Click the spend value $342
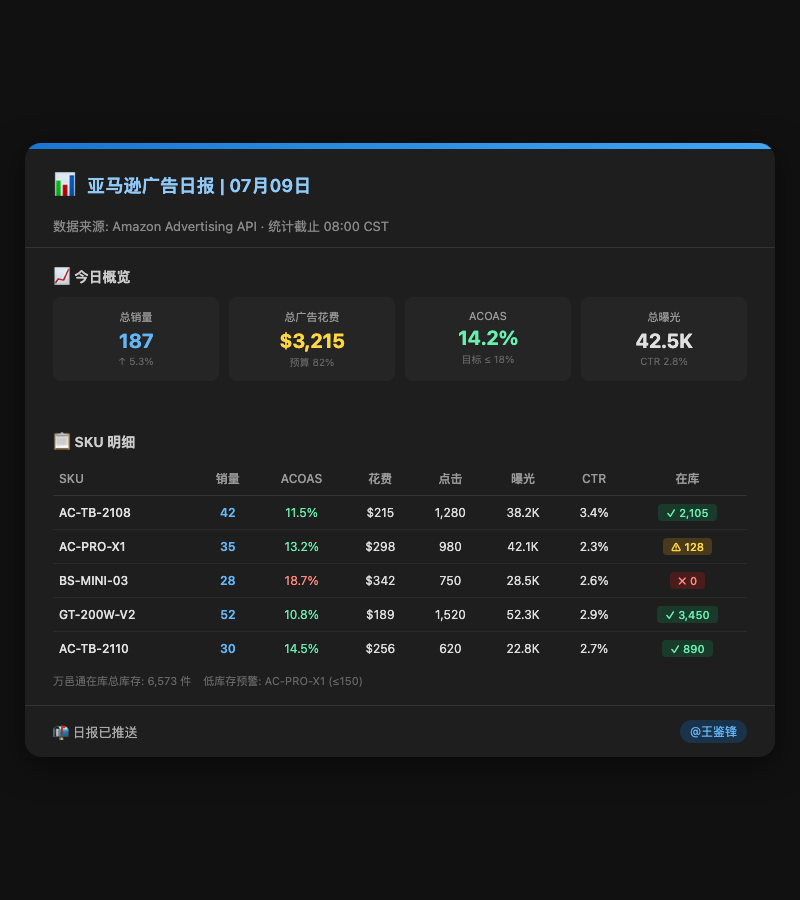 [380, 580]
